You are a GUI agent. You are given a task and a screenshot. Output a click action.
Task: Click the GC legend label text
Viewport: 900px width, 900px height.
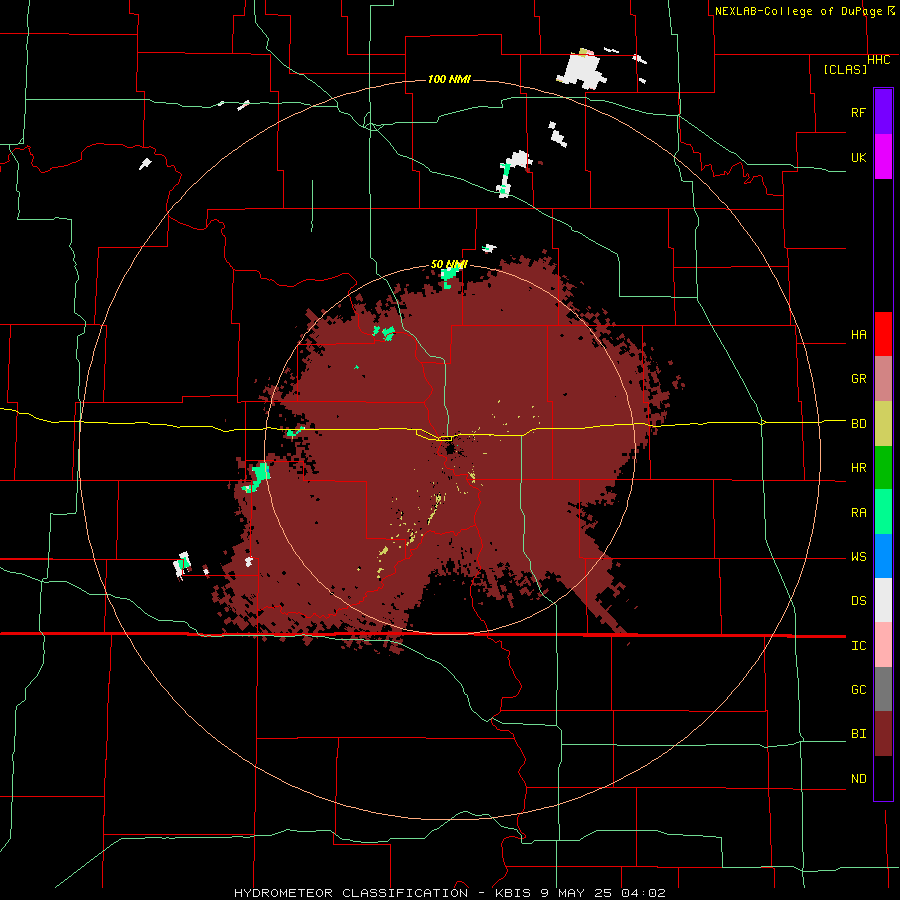click(858, 690)
